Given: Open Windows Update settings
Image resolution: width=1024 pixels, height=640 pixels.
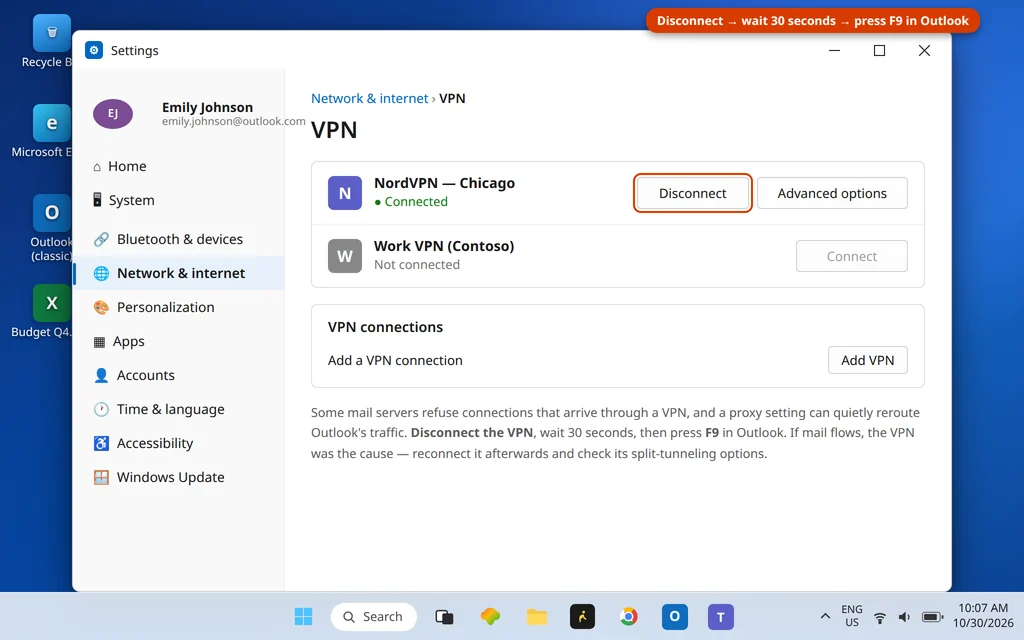Looking at the screenshot, I should pos(180,477).
